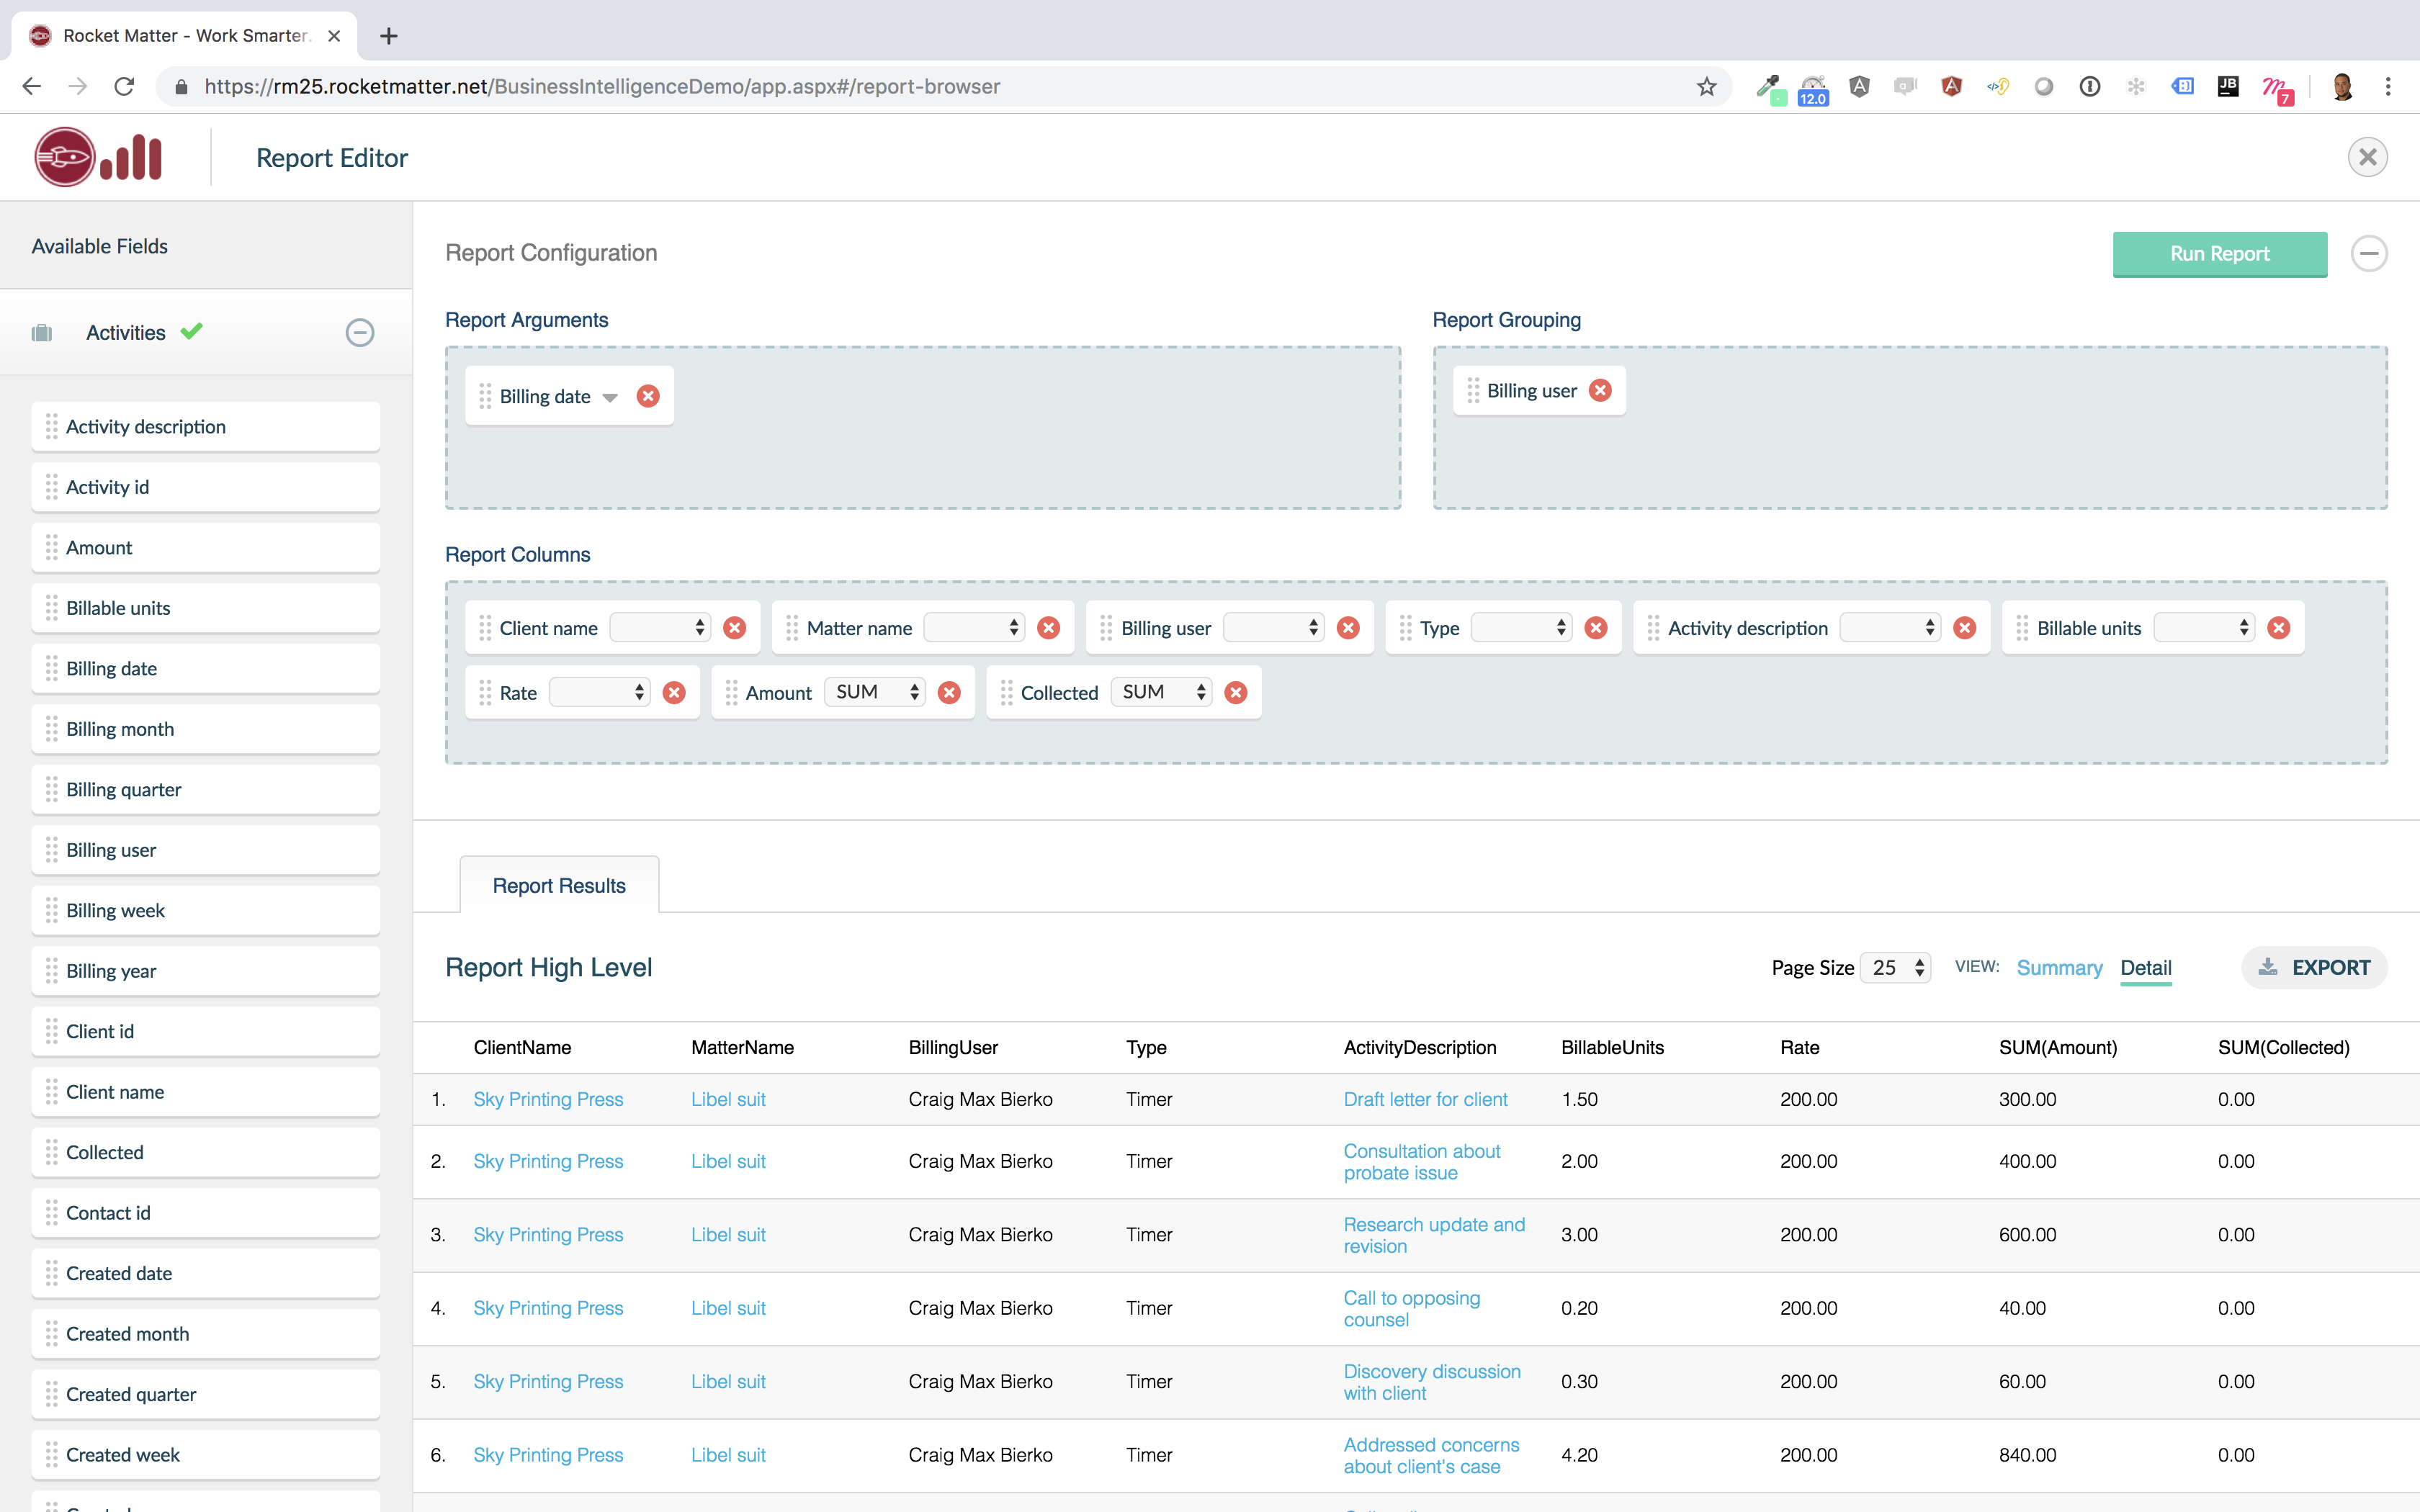Click the Activities briefcase icon
The width and height of the screenshot is (2420, 1512).
tap(41, 332)
